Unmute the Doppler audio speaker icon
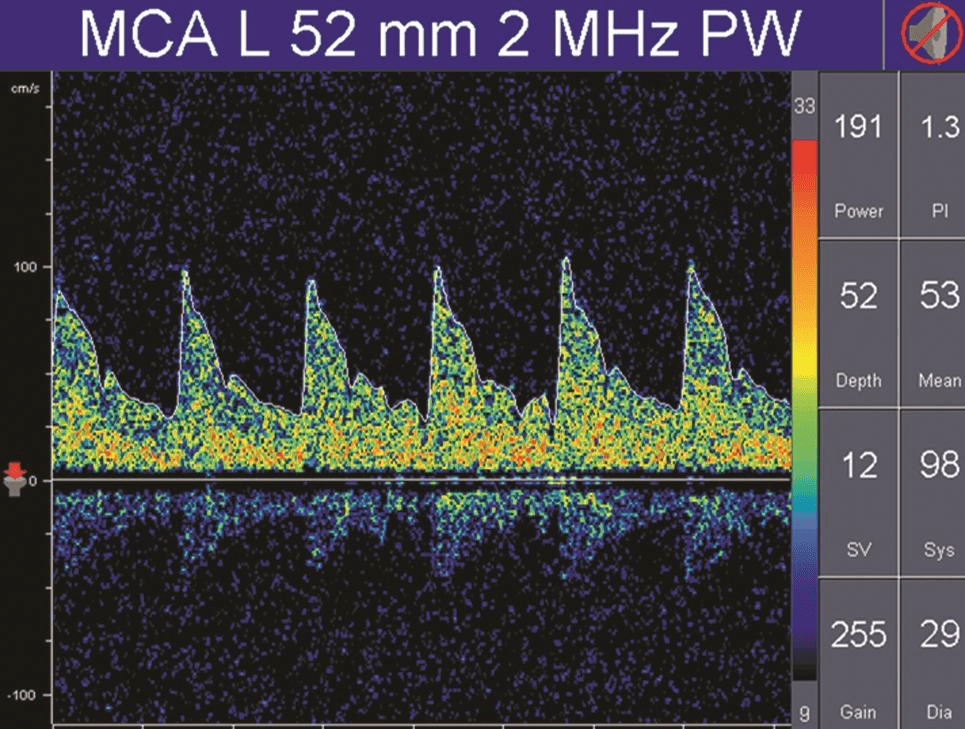Image resolution: width=965 pixels, height=729 pixels. (926, 35)
